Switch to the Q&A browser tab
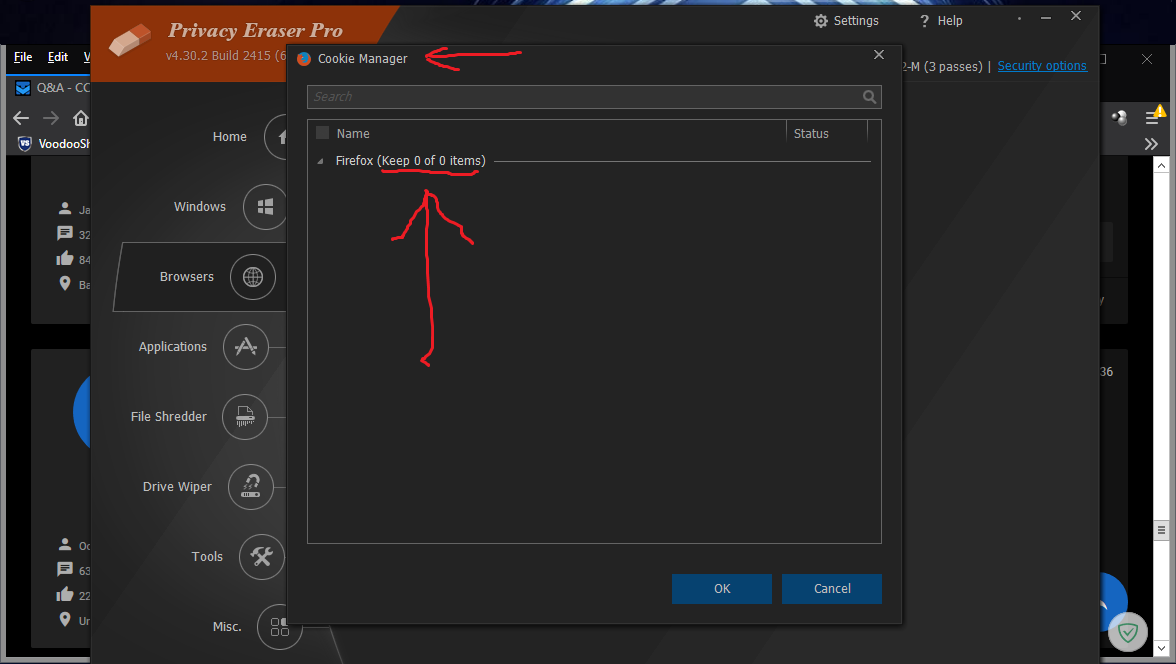The image size is (1176, 664). click(x=52, y=88)
